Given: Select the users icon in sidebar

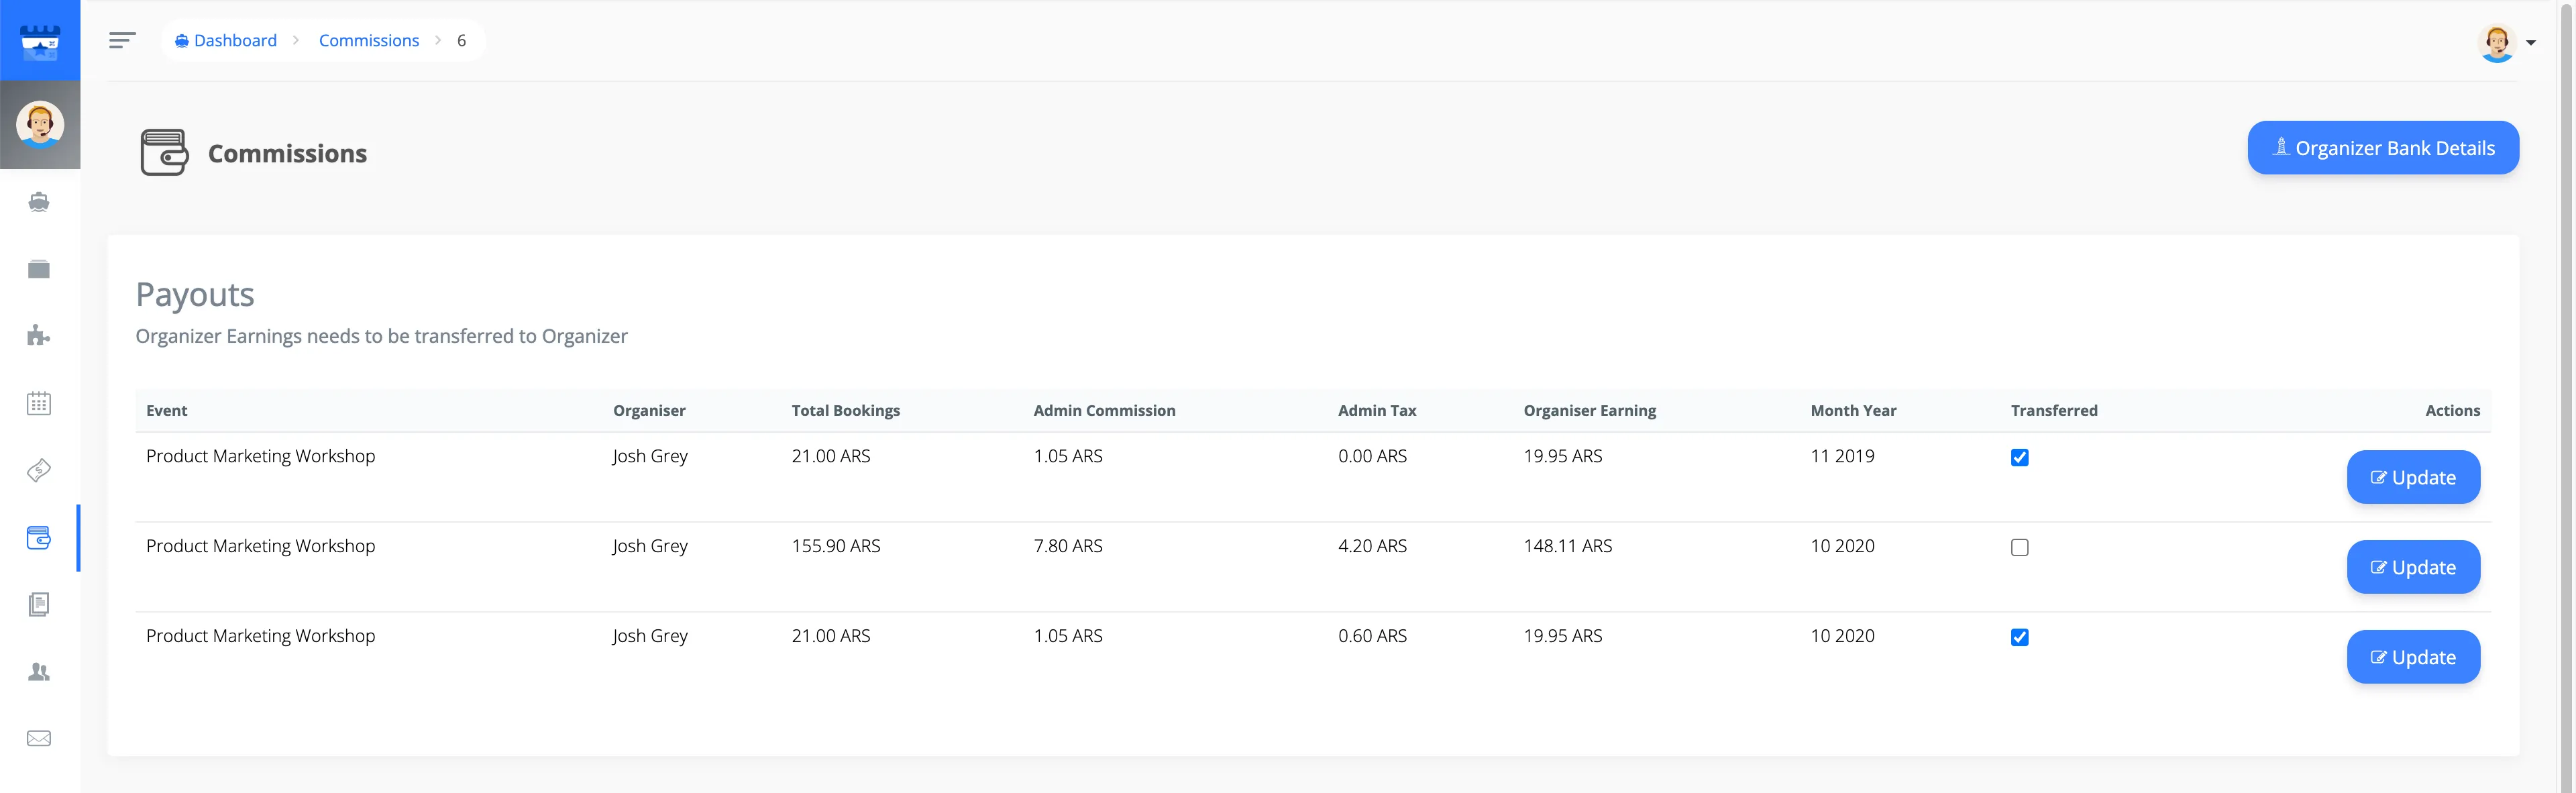Looking at the screenshot, I should point(39,671).
